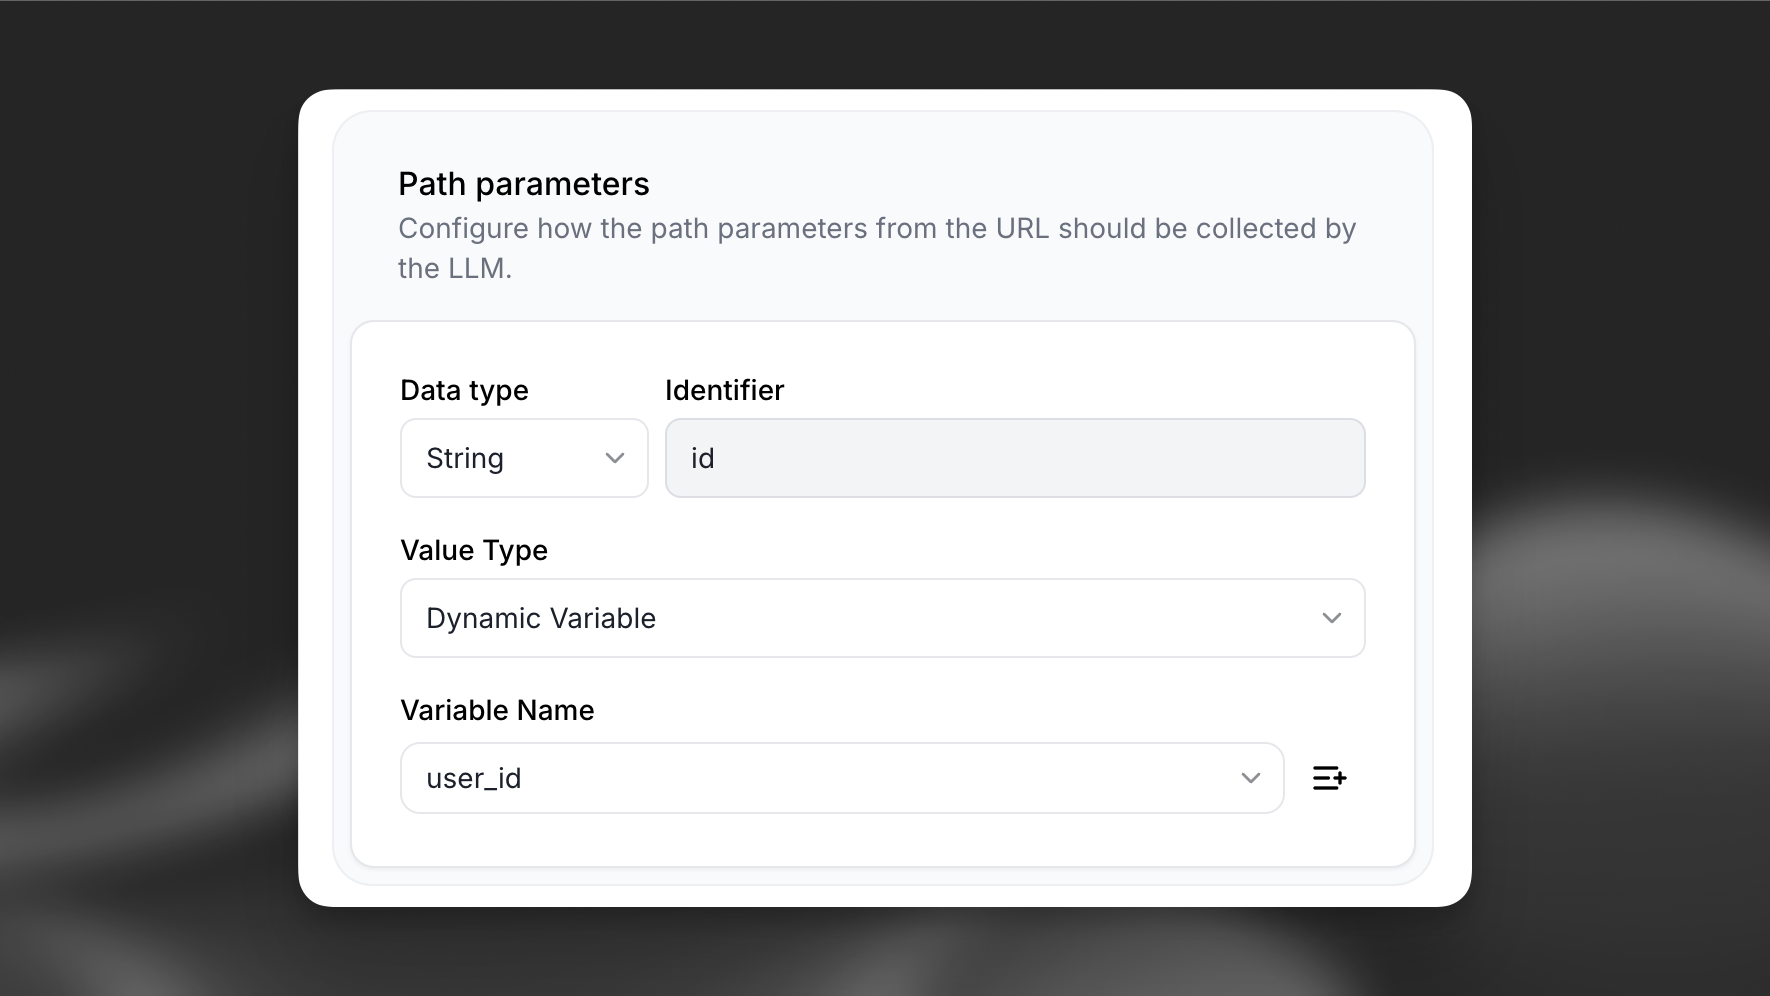The image size is (1770, 996).
Task: Open the Value Type dropdown
Action: pos(882,618)
